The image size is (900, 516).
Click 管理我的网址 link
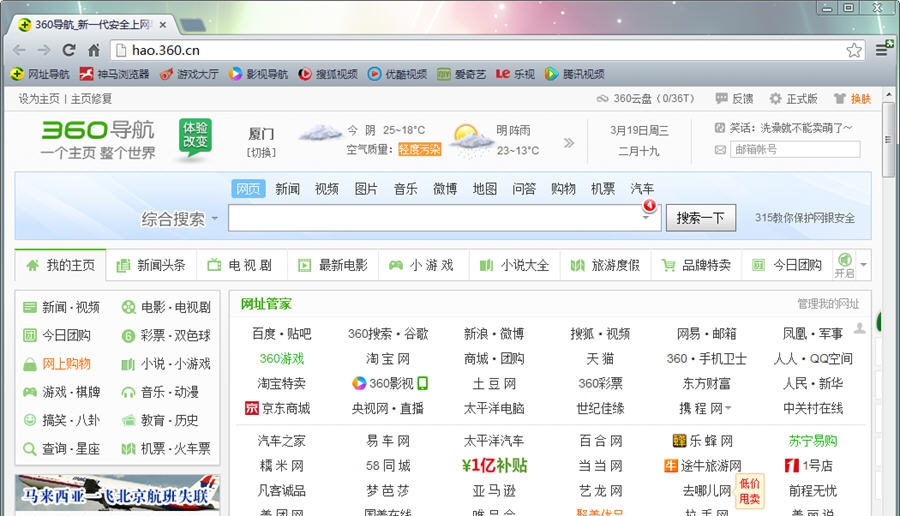828,304
